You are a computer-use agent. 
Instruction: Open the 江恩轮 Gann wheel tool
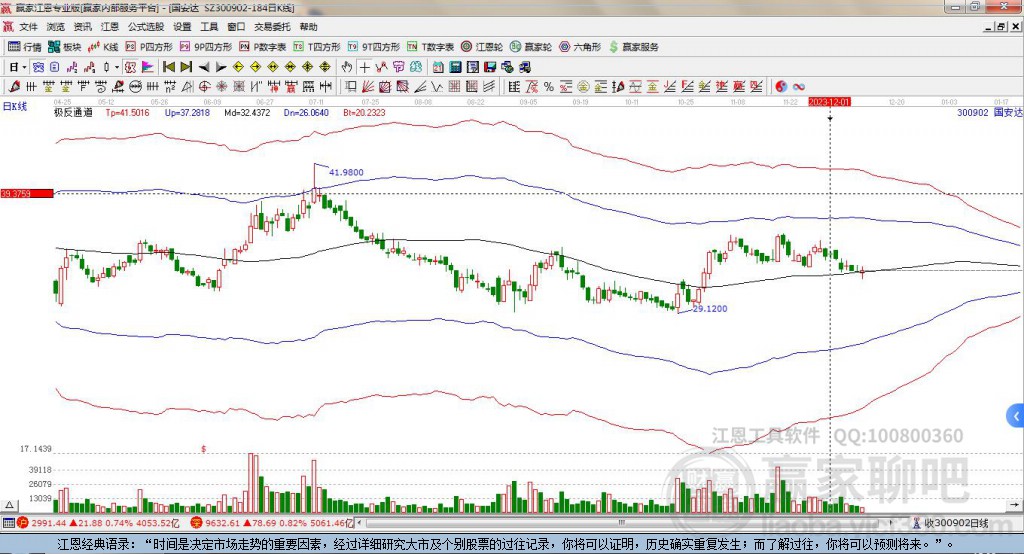point(482,47)
